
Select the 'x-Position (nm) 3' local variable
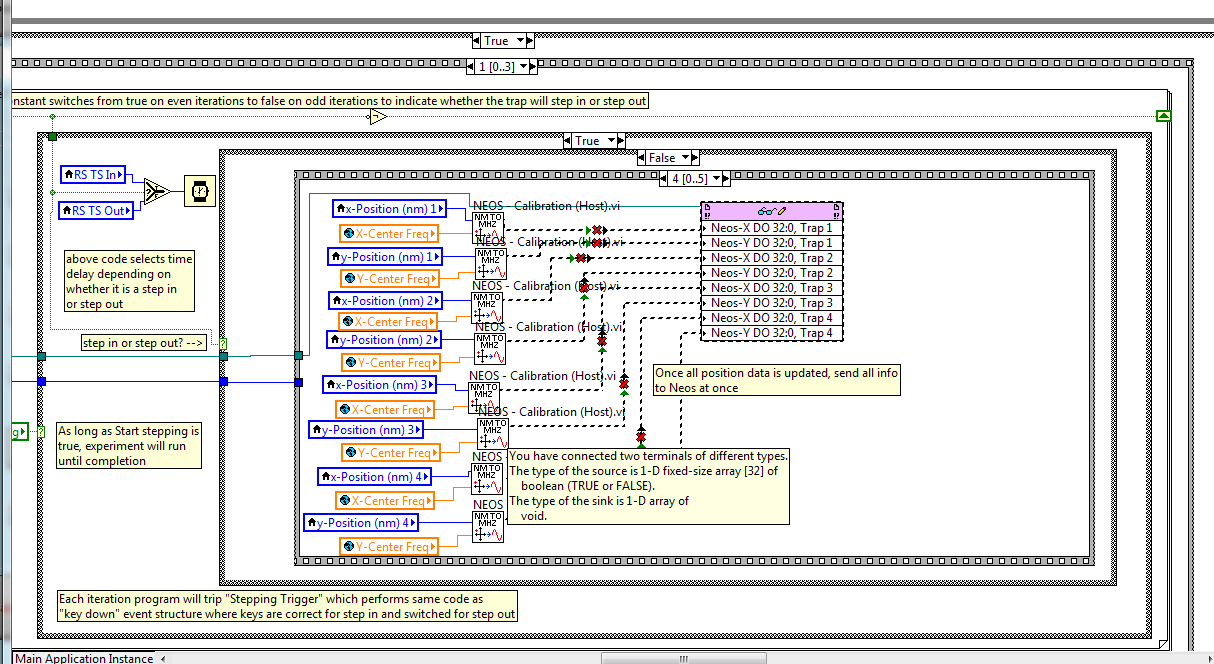(x=380, y=385)
